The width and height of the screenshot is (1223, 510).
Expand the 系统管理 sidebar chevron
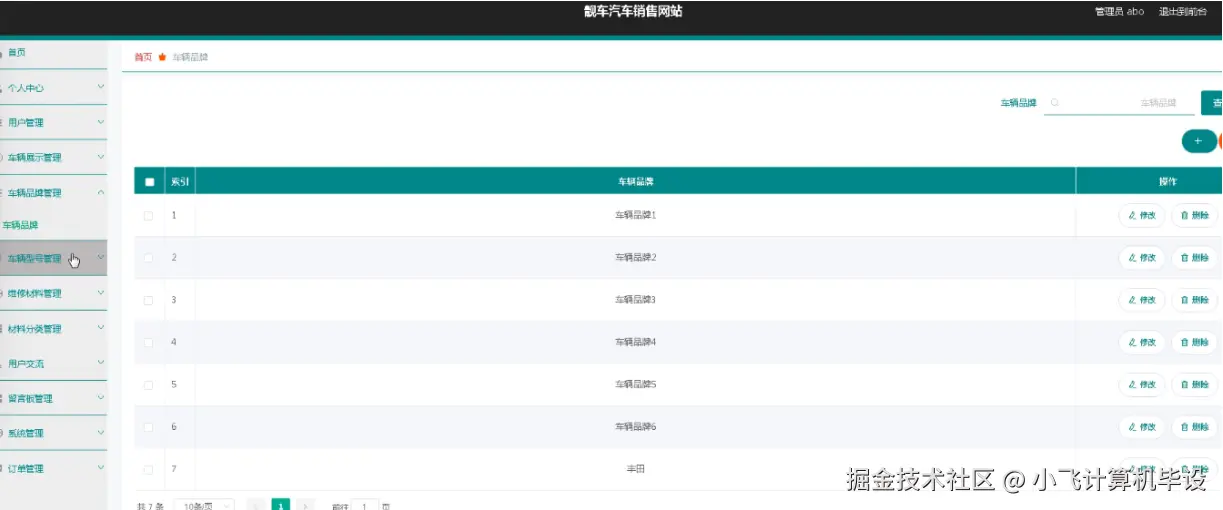[101, 433]
